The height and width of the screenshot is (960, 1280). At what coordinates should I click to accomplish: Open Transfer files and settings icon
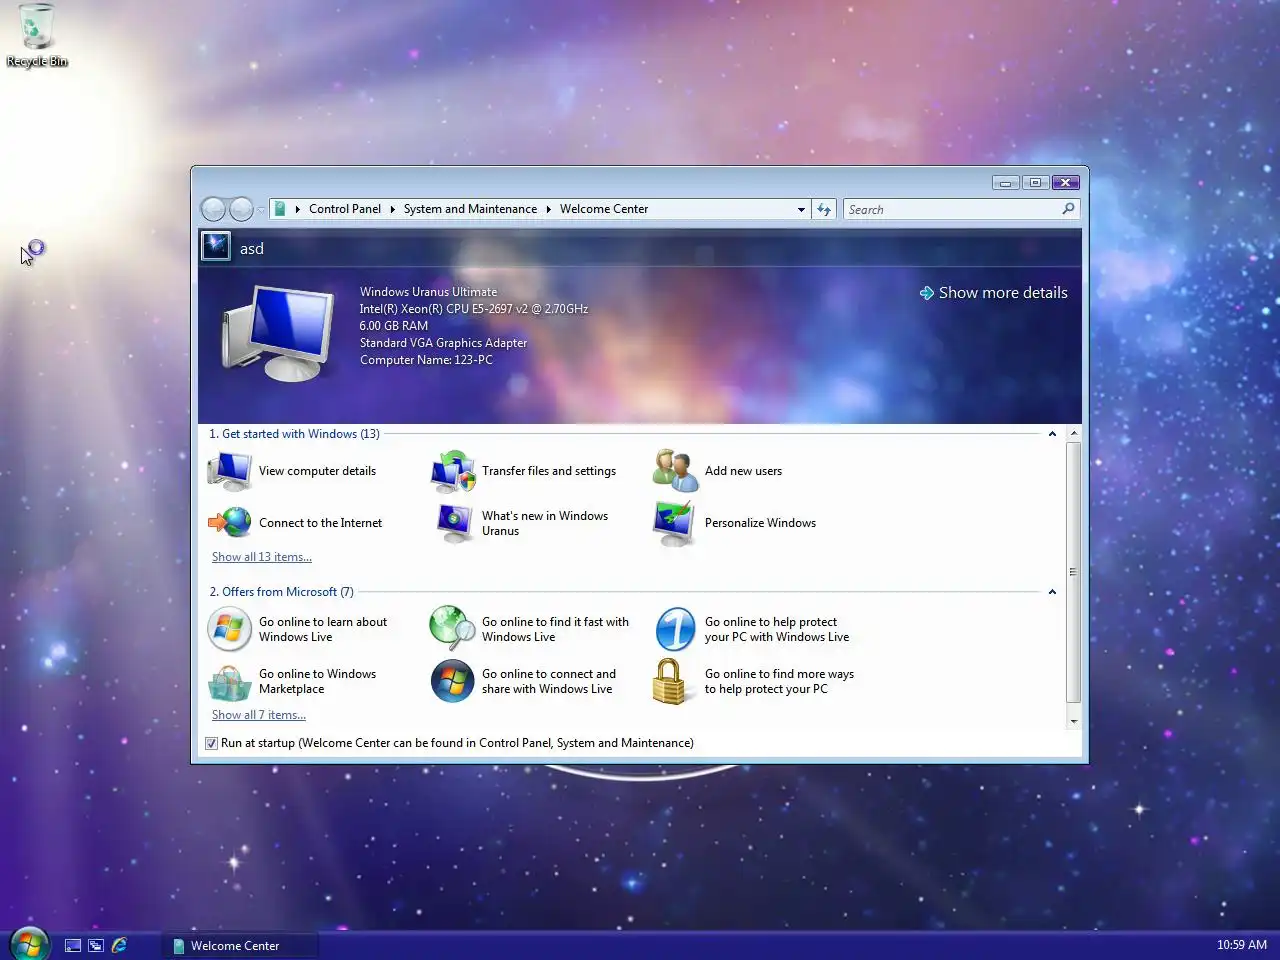(453, 471)
